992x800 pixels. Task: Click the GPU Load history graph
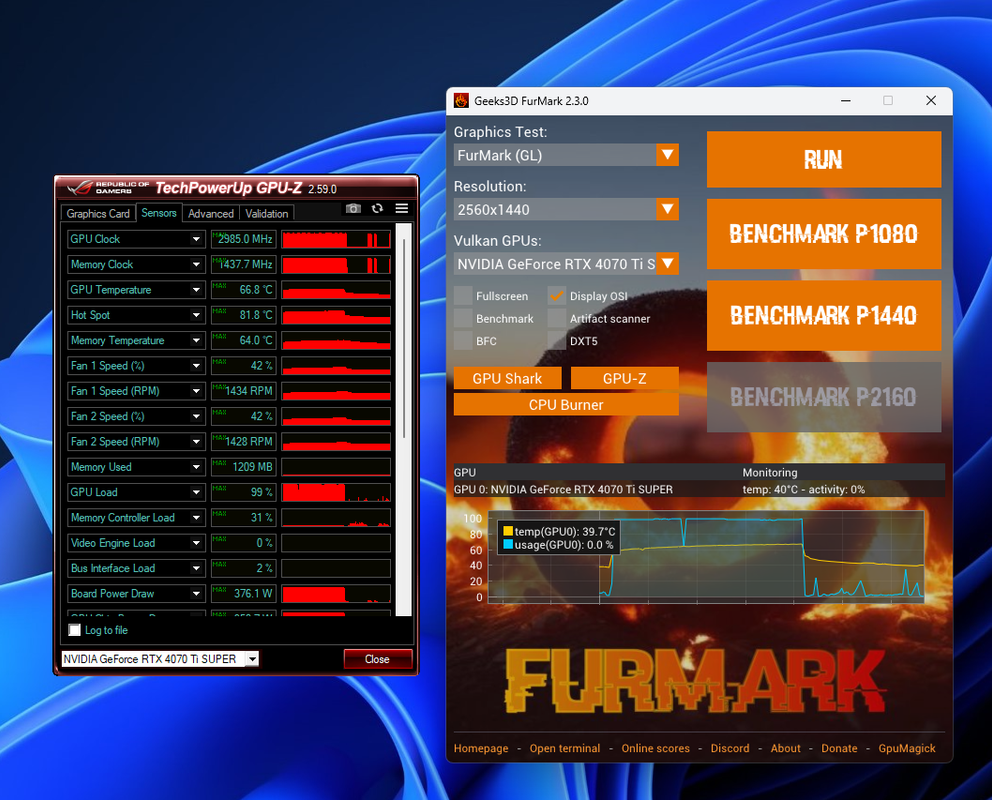(336, 492)
